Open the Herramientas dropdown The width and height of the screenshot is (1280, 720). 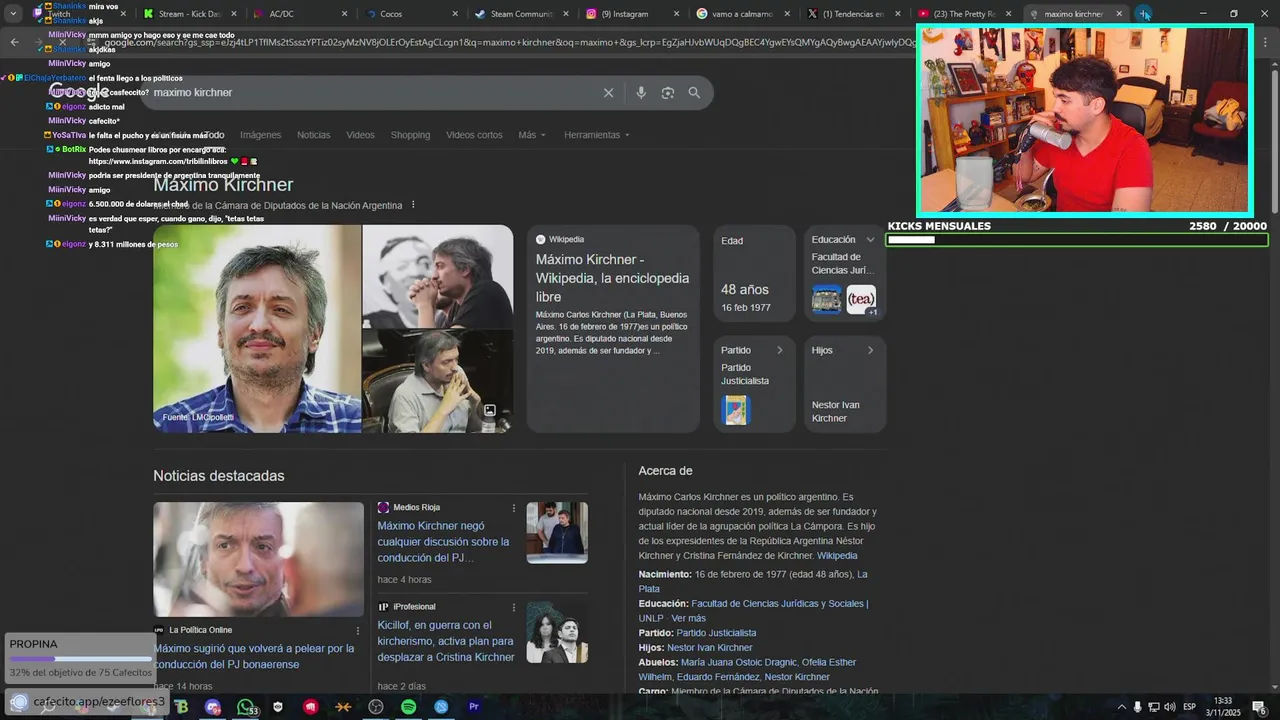point(597,135)
